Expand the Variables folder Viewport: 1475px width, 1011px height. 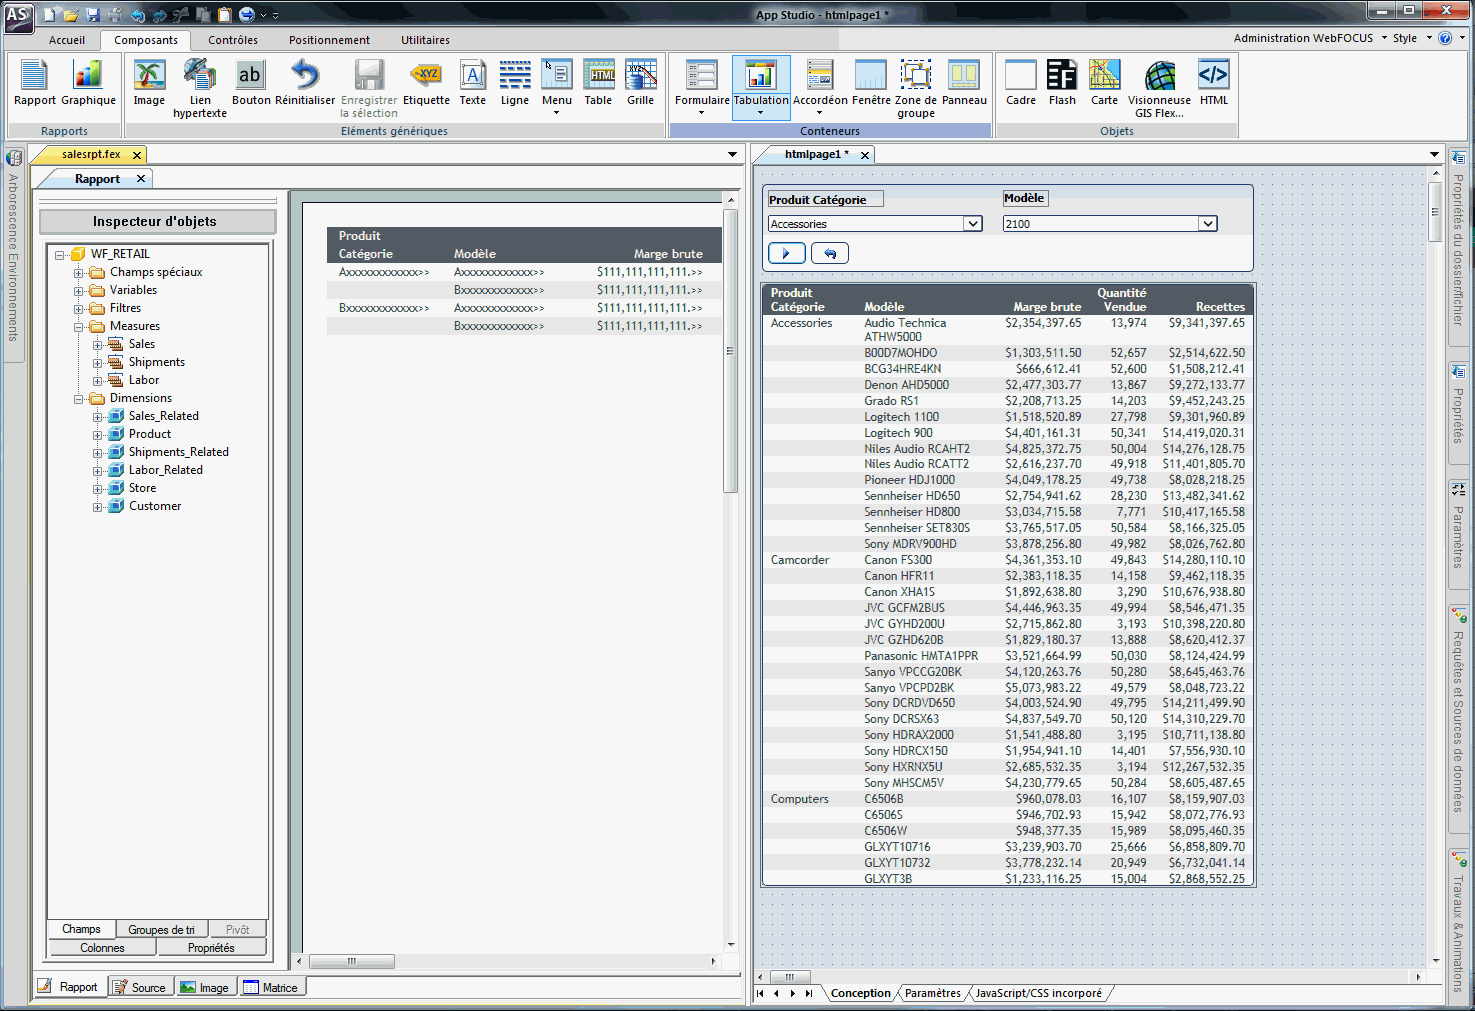click(78, 290)
